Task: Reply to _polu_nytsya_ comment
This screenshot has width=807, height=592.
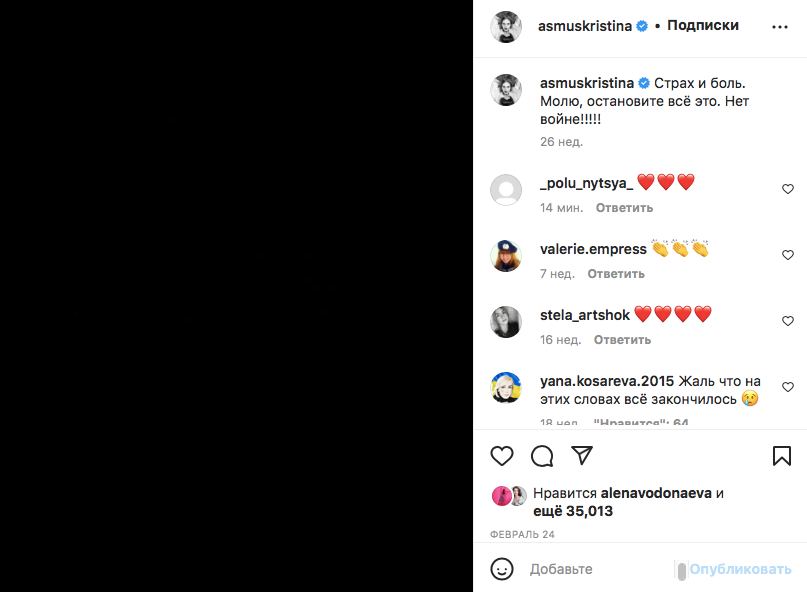Action: [x=624, y=208]
